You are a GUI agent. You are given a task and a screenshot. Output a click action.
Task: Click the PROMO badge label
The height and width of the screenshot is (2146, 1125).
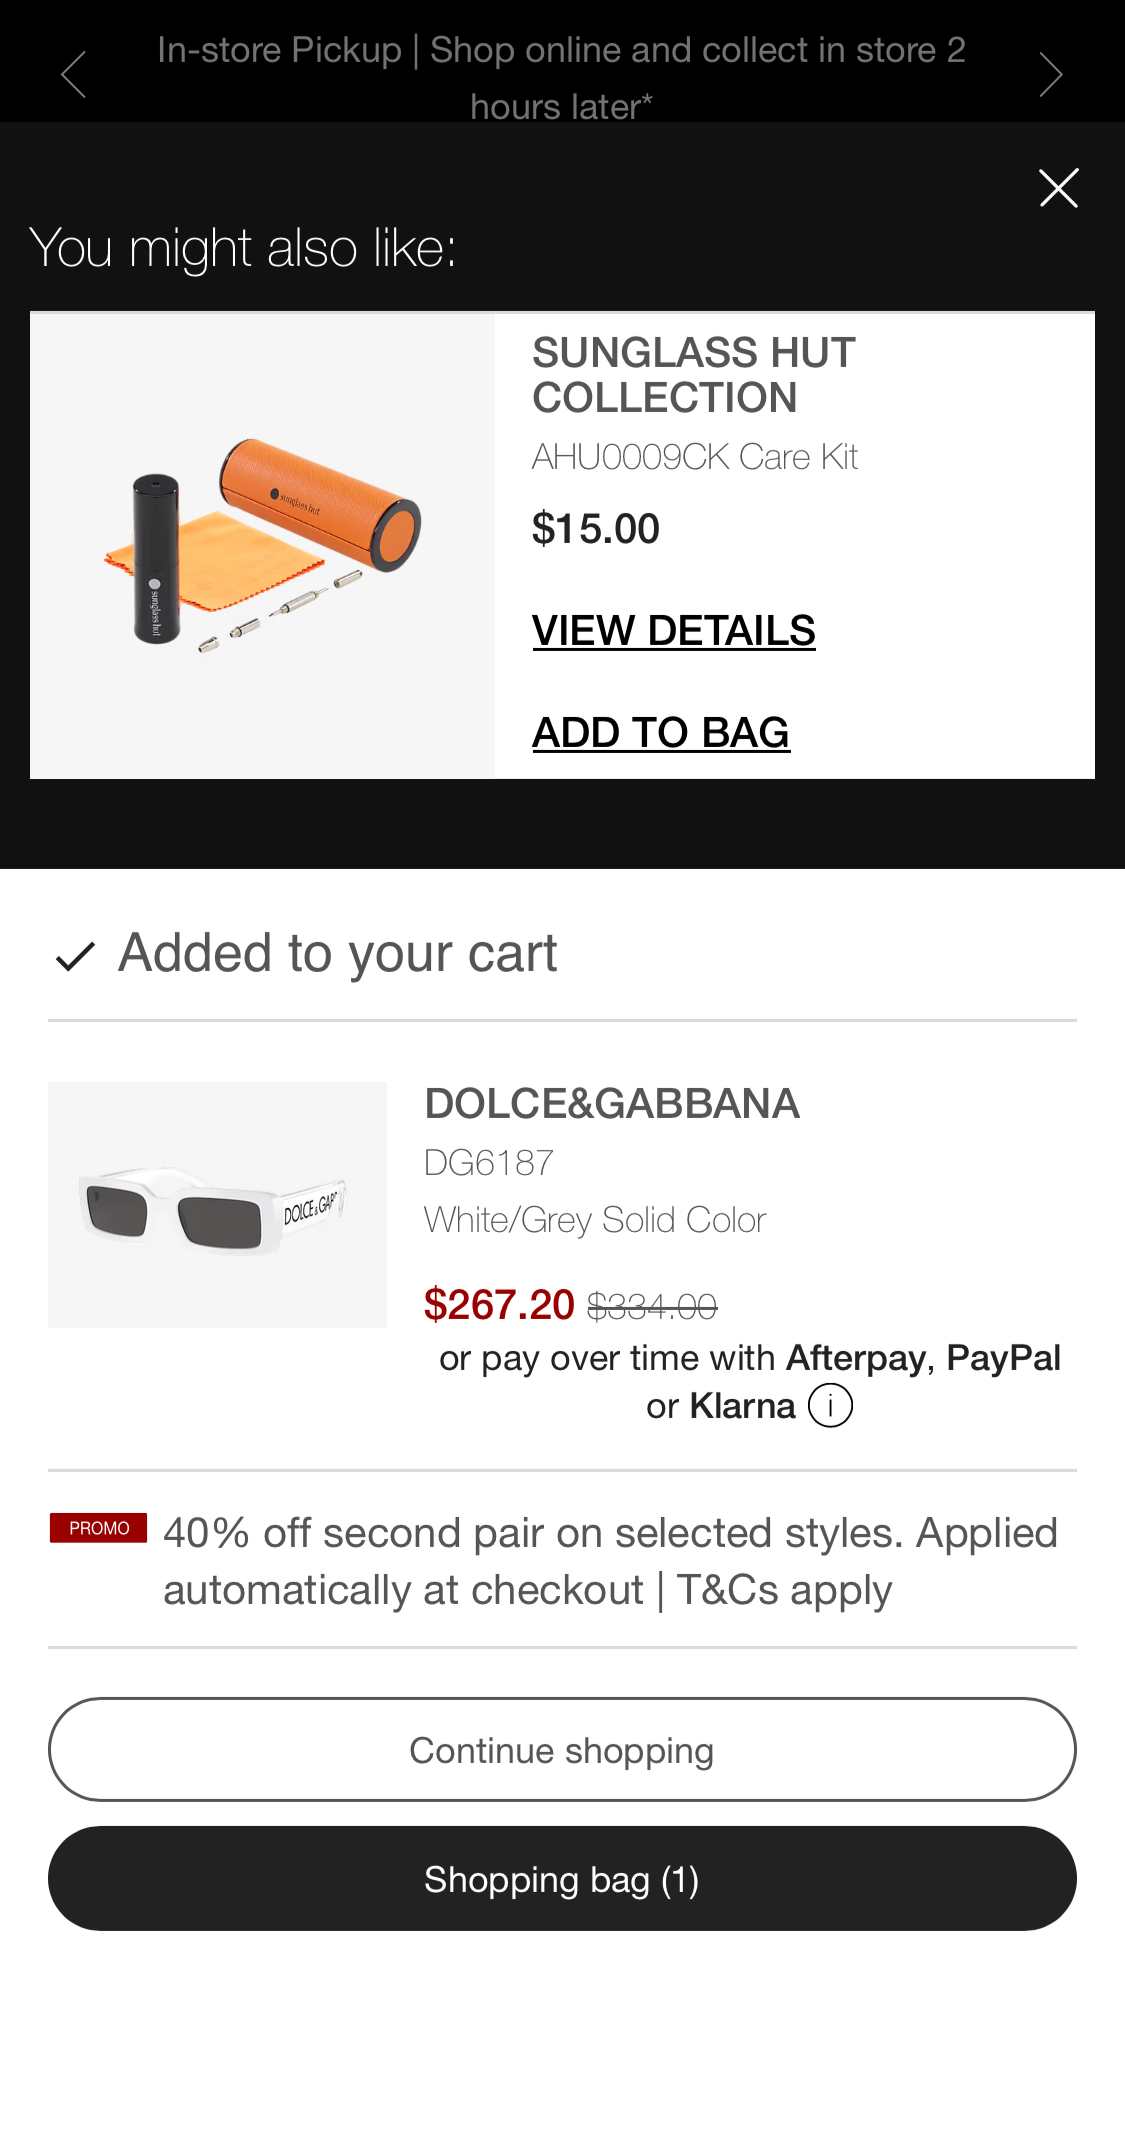click(x=99, y=1528)
